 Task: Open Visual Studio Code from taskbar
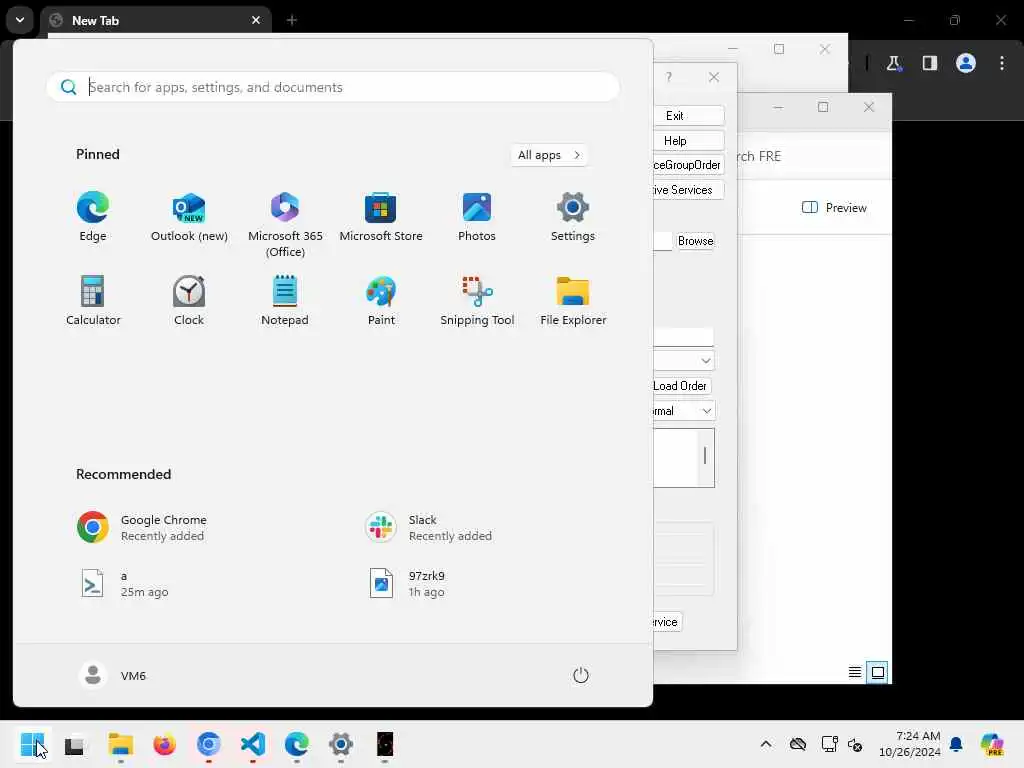[253, 744]
